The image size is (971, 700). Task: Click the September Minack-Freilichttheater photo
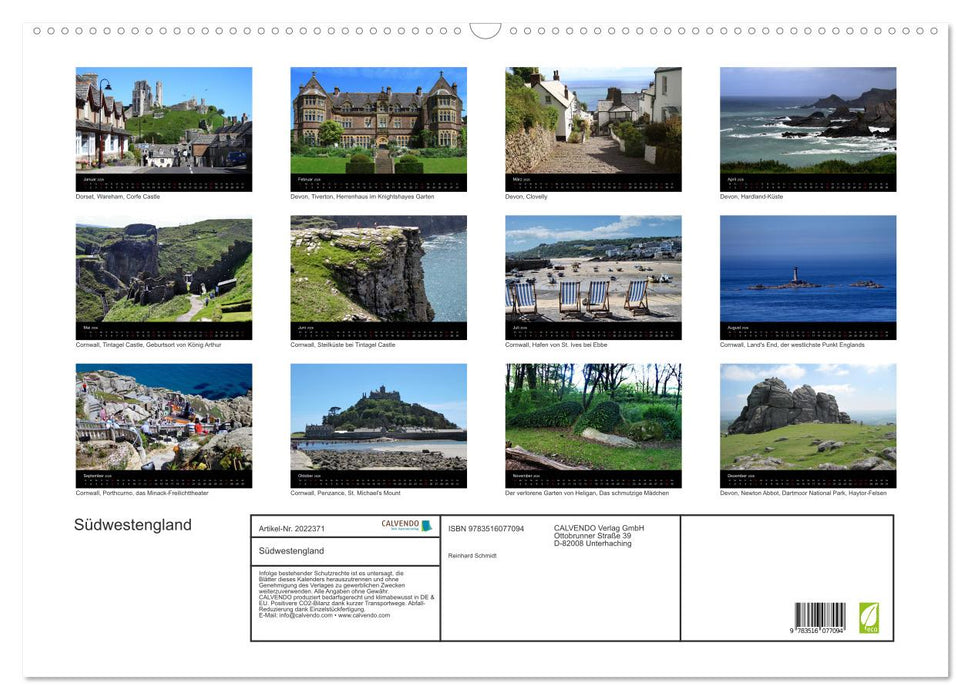[164, 424]
